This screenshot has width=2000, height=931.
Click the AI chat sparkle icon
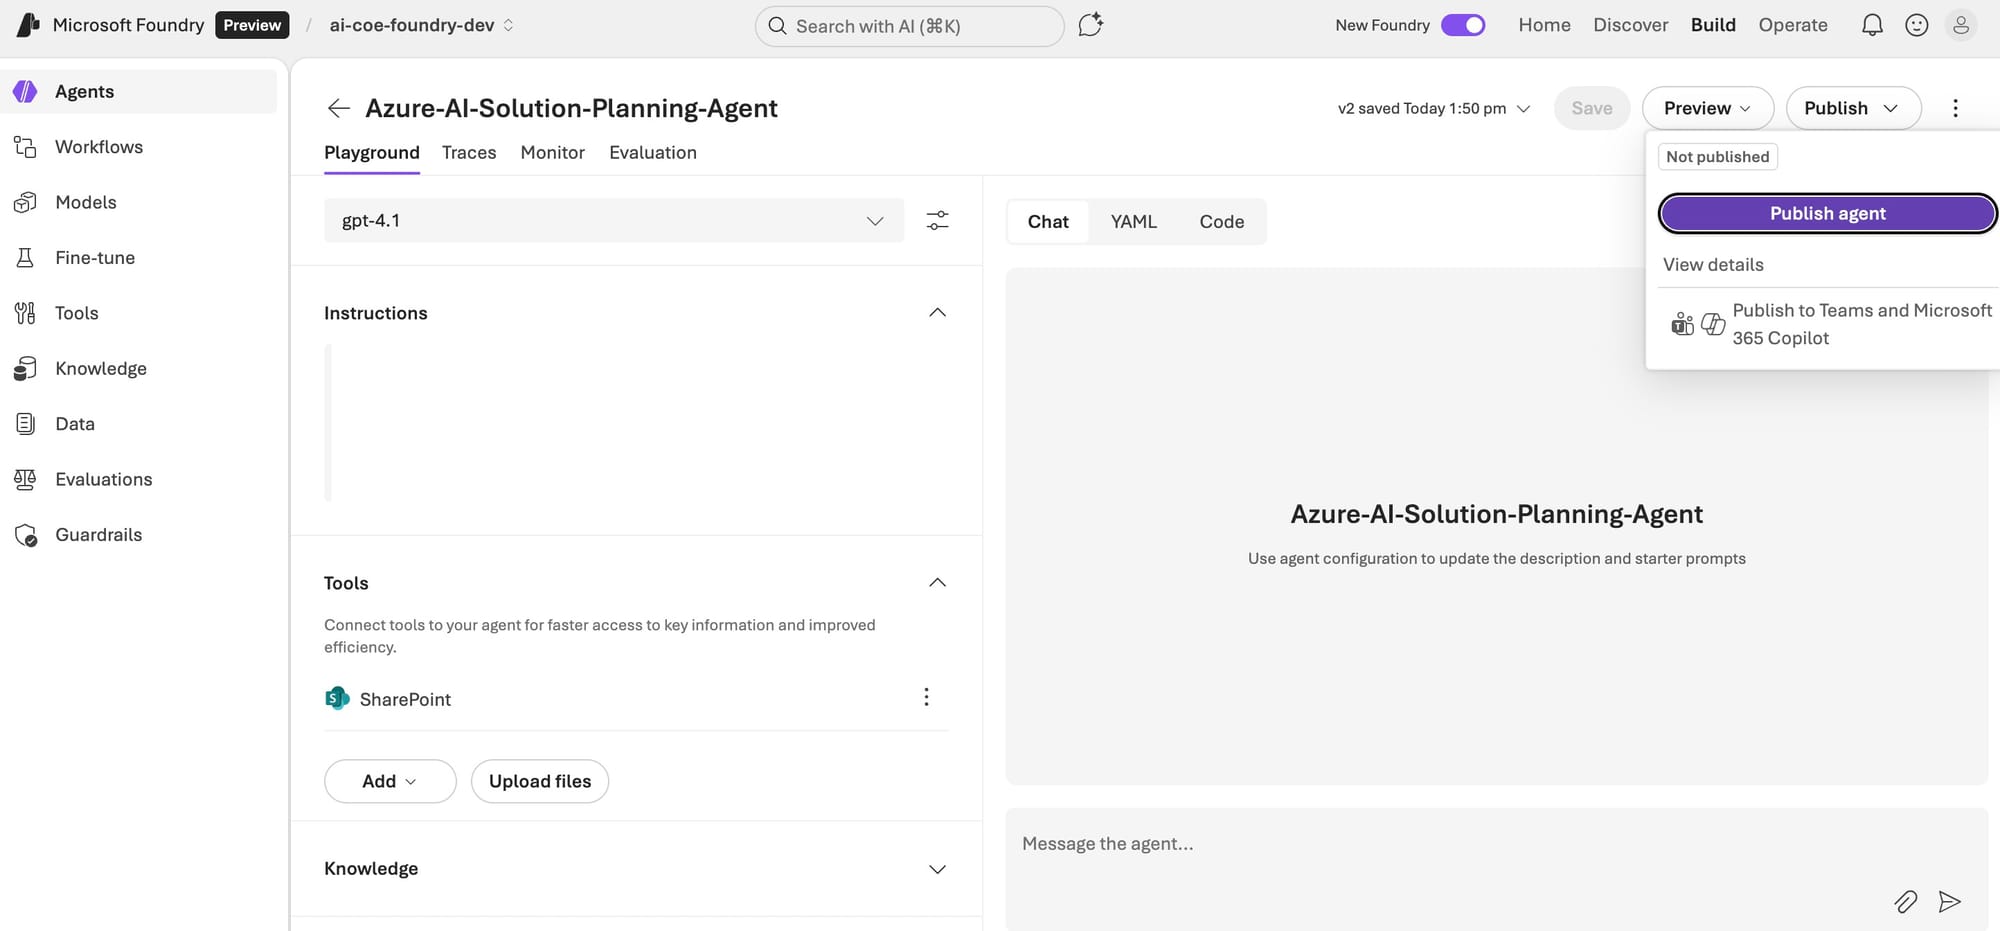click(1090, 25)
